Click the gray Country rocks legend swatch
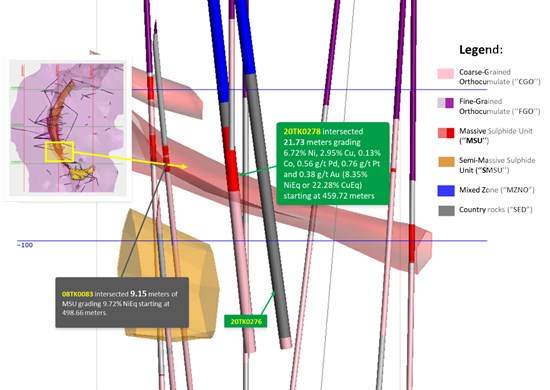550x390 pixels. (x=446, y=210)
